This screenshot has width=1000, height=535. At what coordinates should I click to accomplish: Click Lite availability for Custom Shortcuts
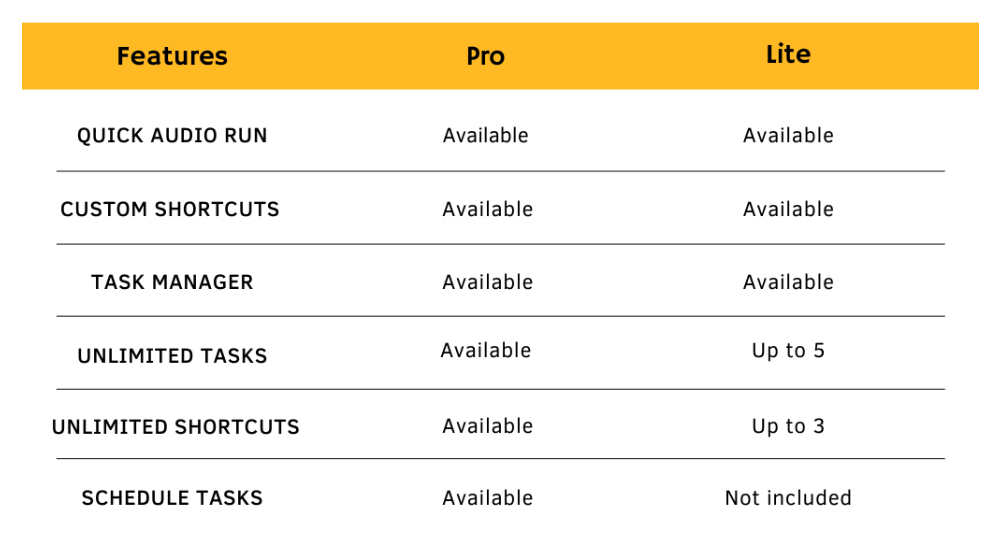(788, 210)
